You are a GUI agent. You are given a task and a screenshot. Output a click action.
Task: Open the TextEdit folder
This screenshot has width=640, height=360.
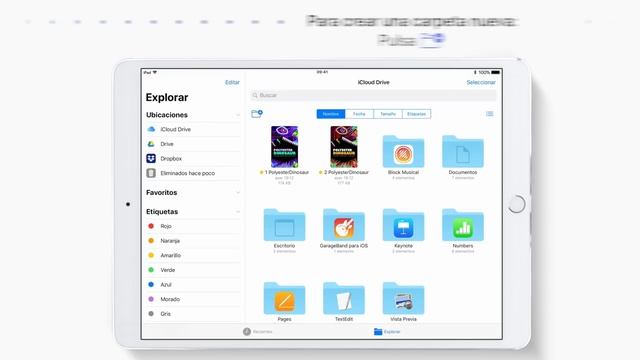point(344,298)
